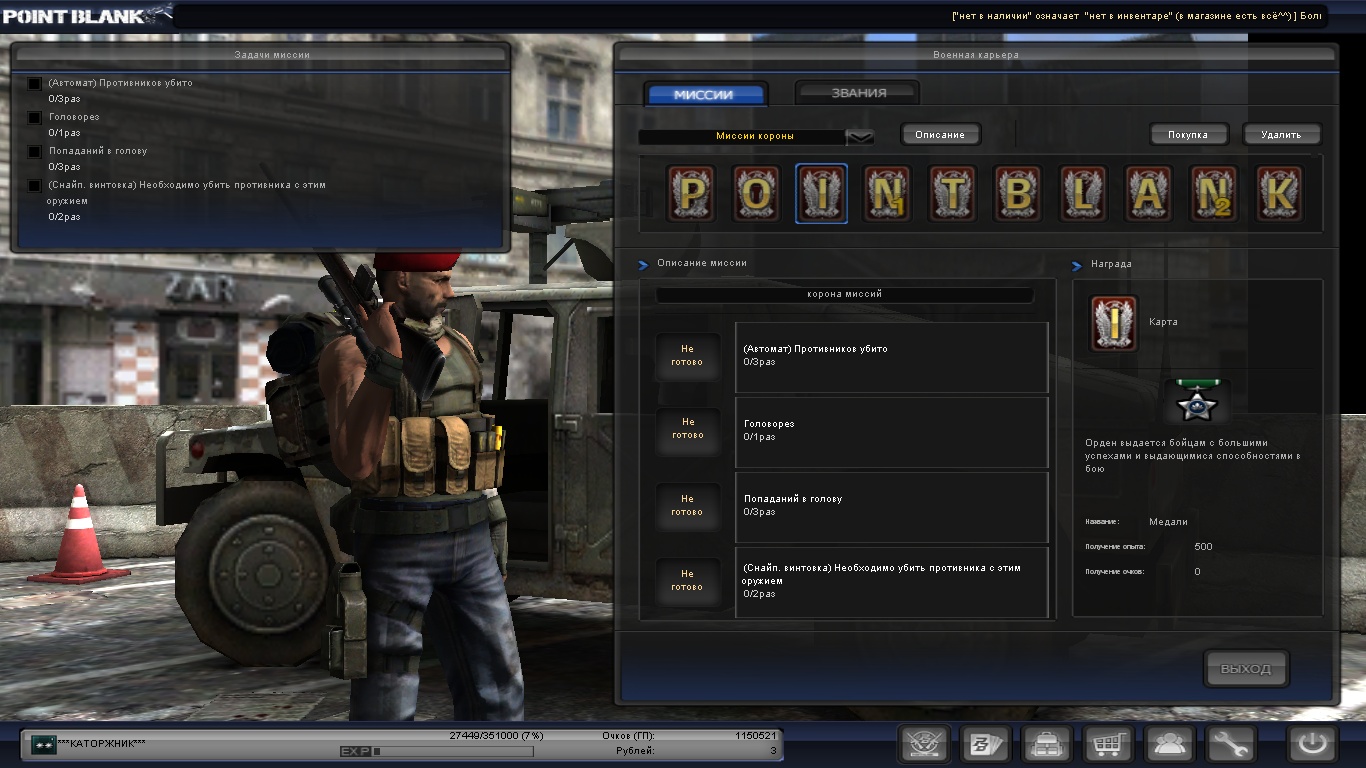Expand the Миссии короны dropdown arrow

click(860, 136)
